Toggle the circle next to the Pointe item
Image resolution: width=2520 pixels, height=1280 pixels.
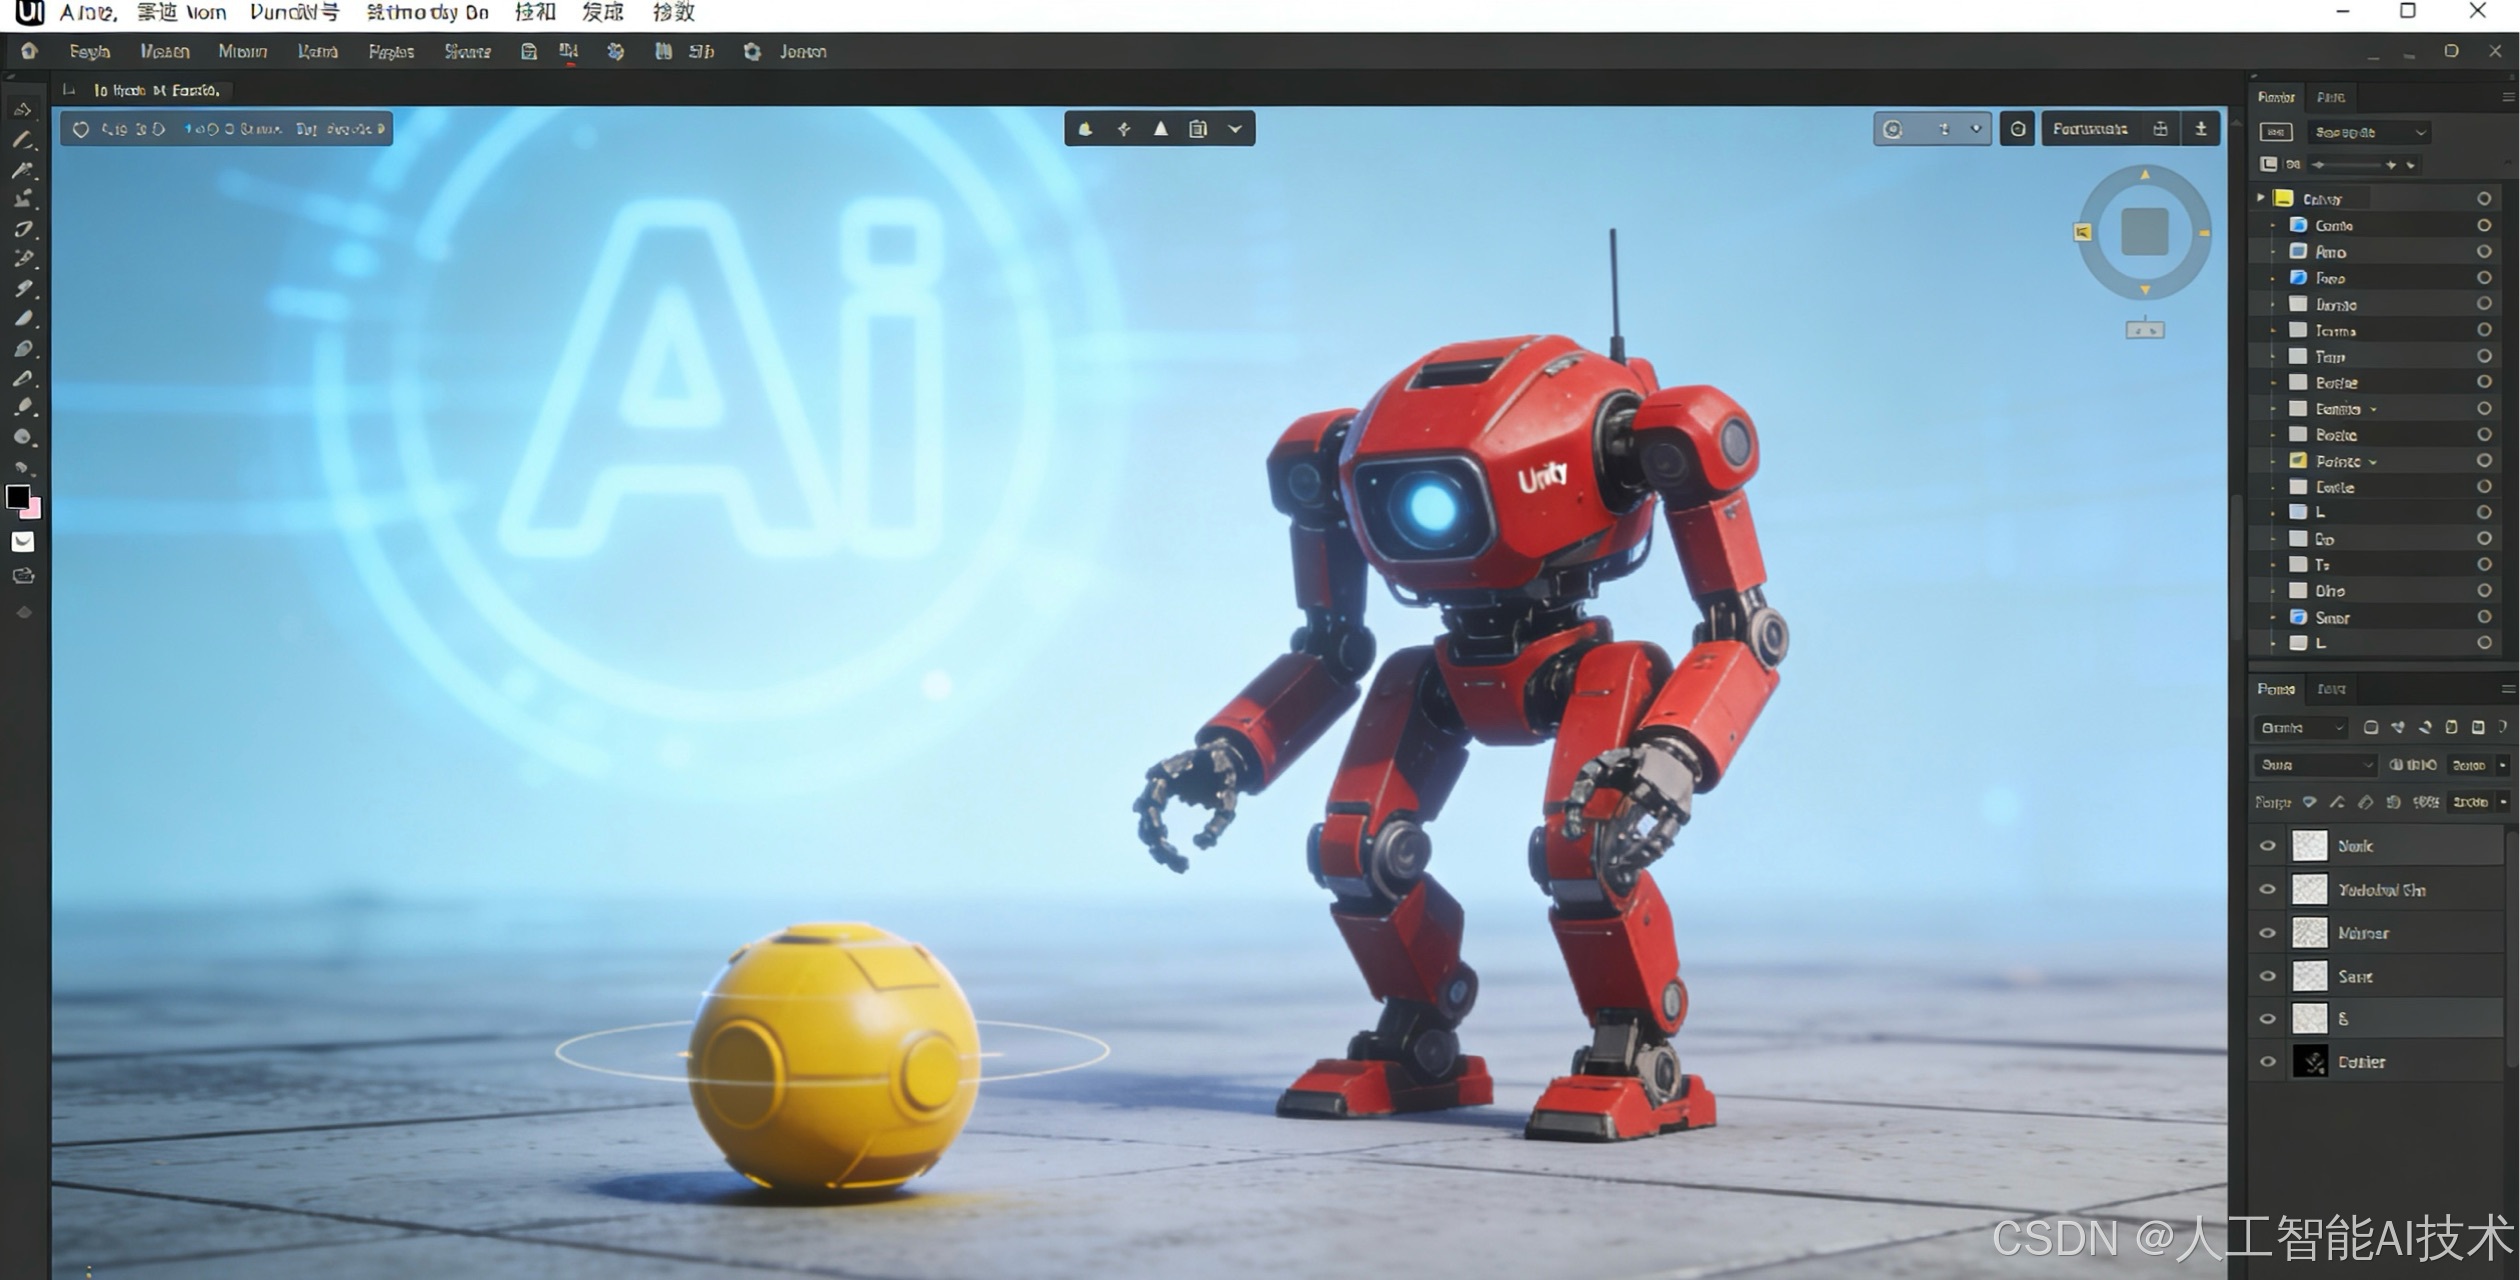(2483, 461)
